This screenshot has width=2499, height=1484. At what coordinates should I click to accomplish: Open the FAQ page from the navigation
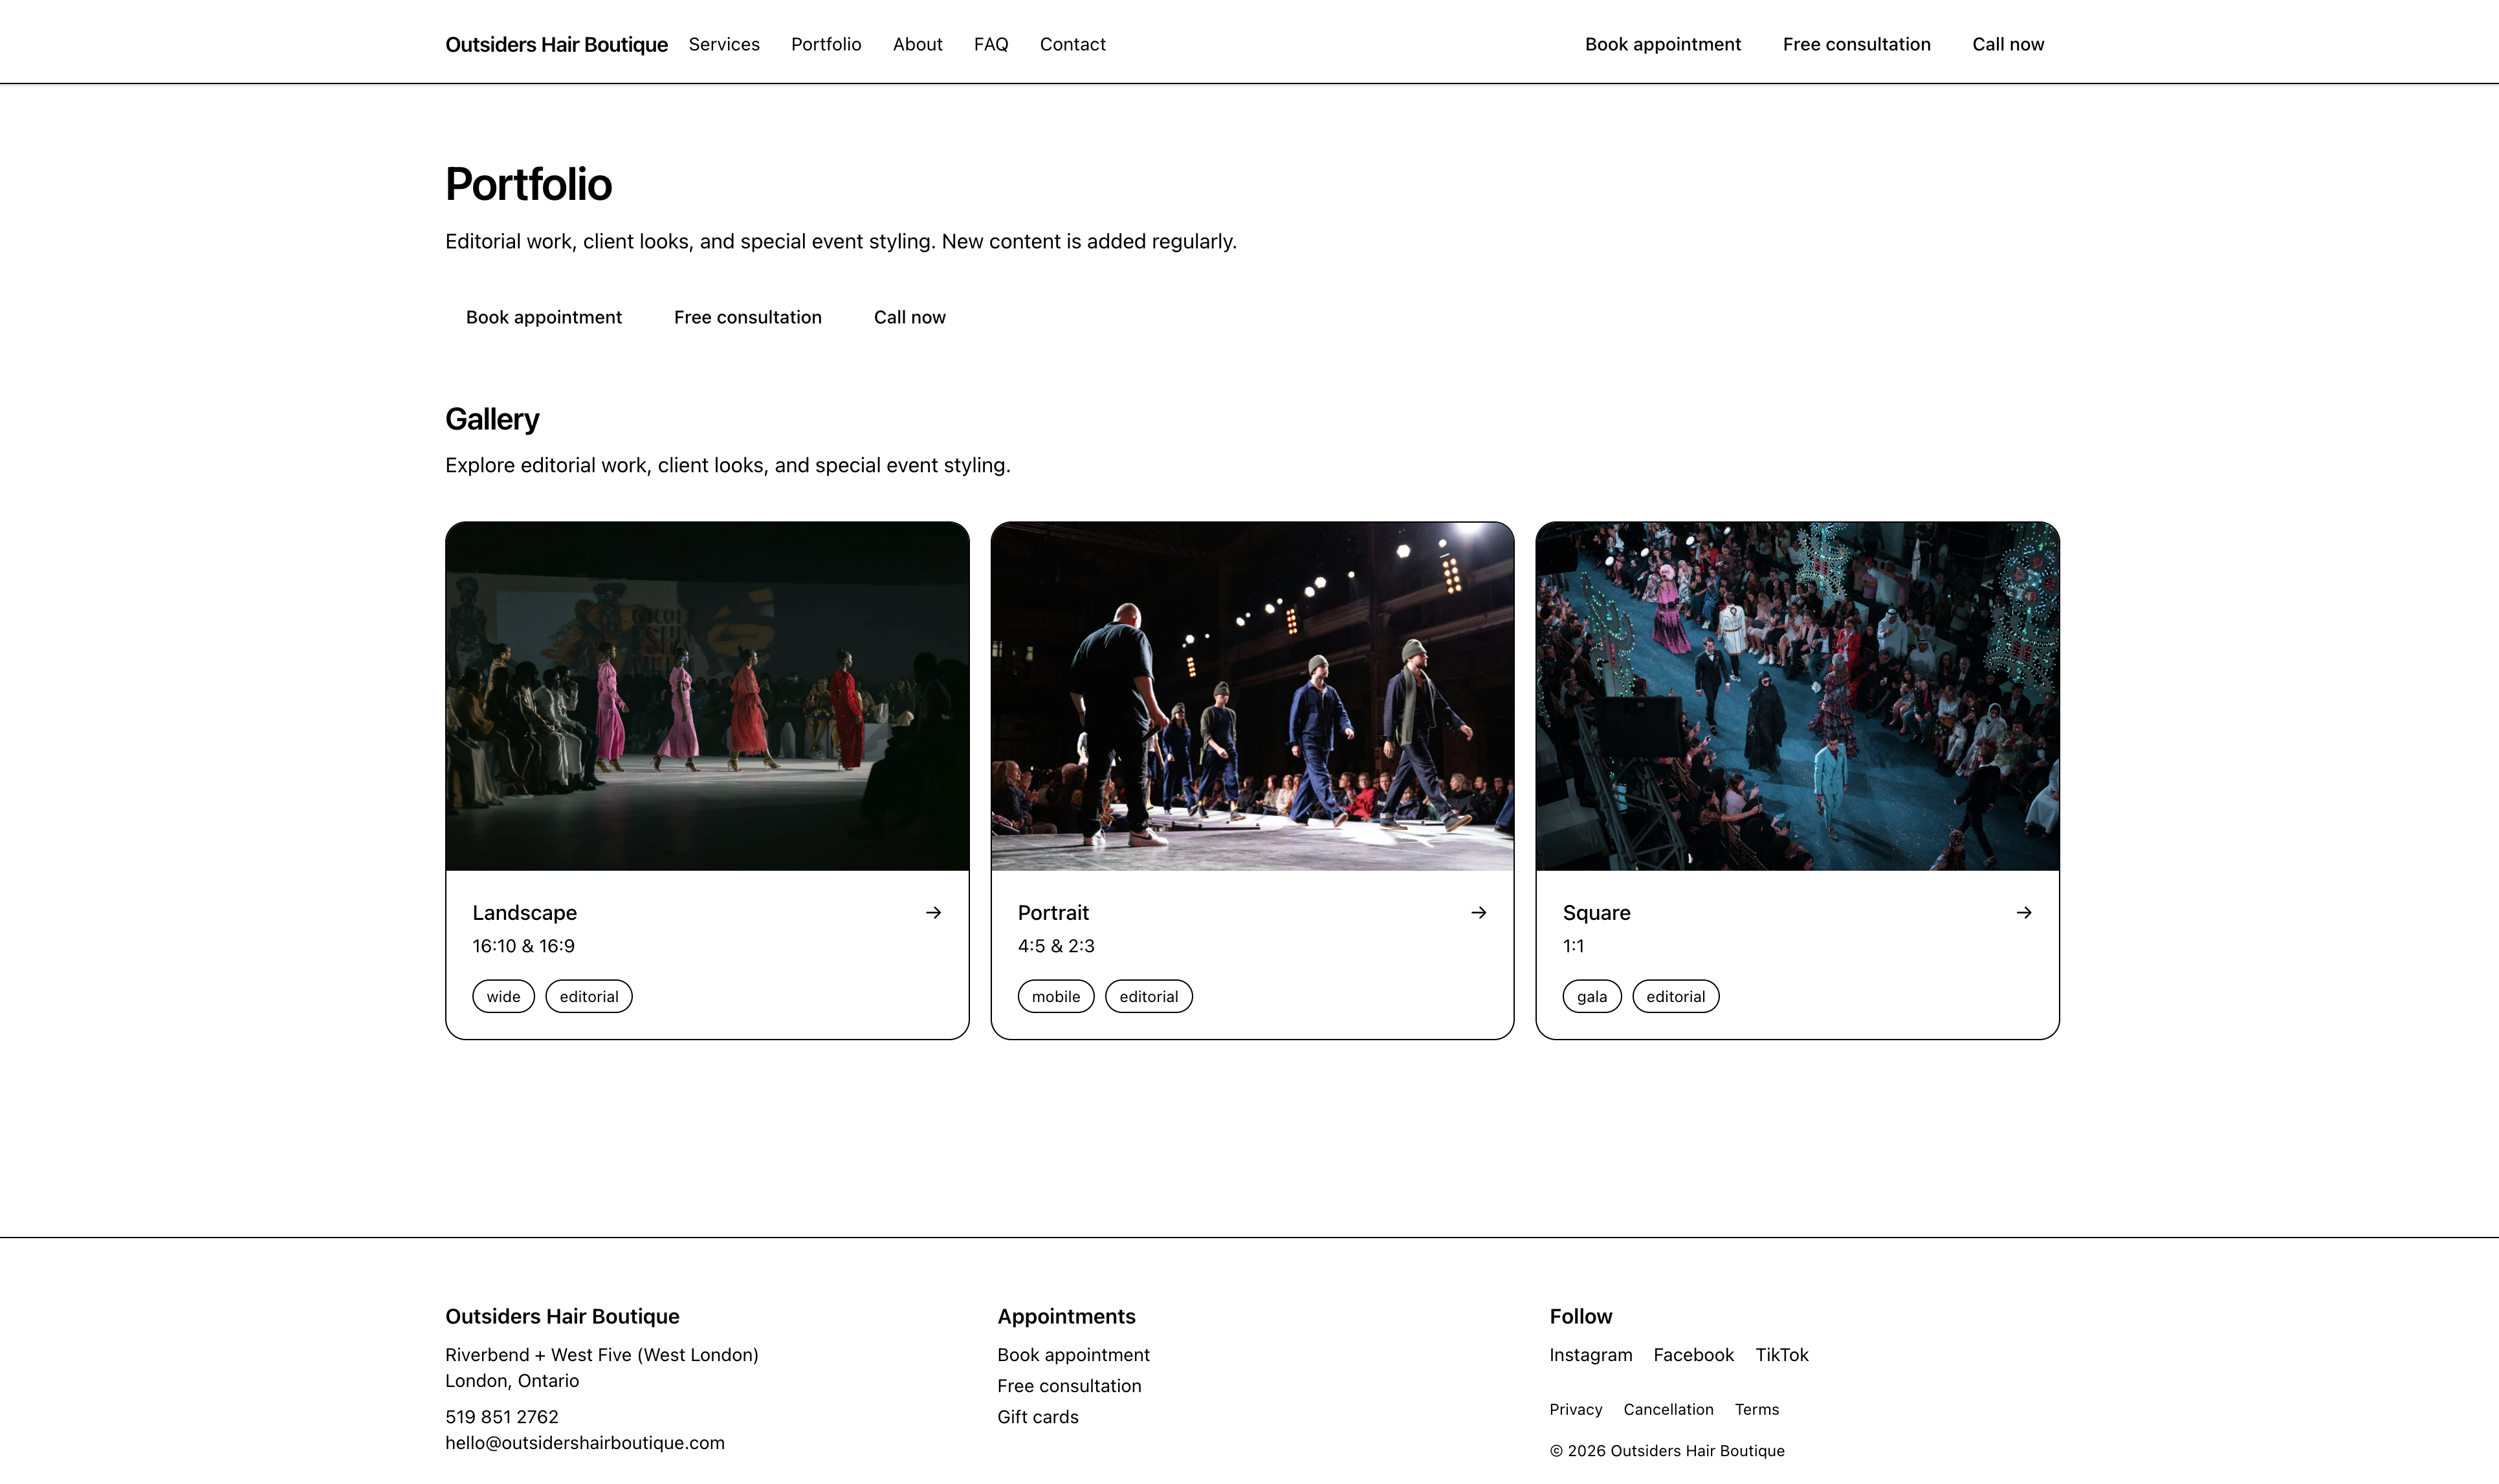click(990, 44)
